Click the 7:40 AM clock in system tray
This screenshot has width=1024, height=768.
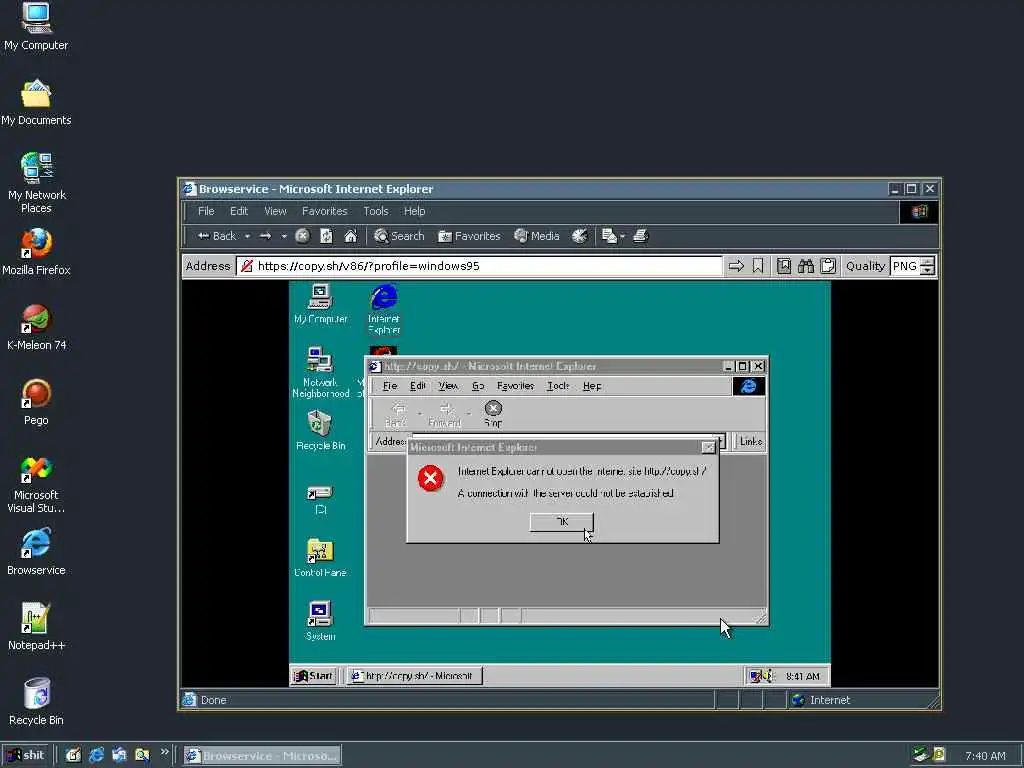tap(985, 756)
